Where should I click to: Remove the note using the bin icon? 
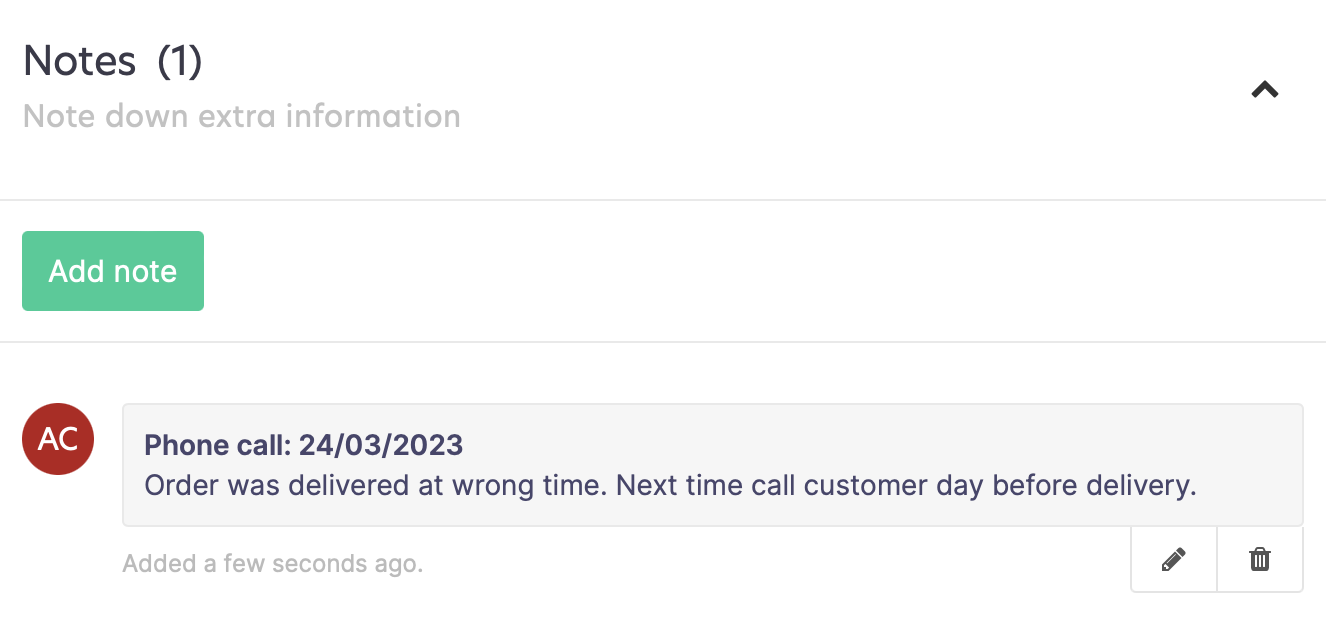tap(1260, 560)
